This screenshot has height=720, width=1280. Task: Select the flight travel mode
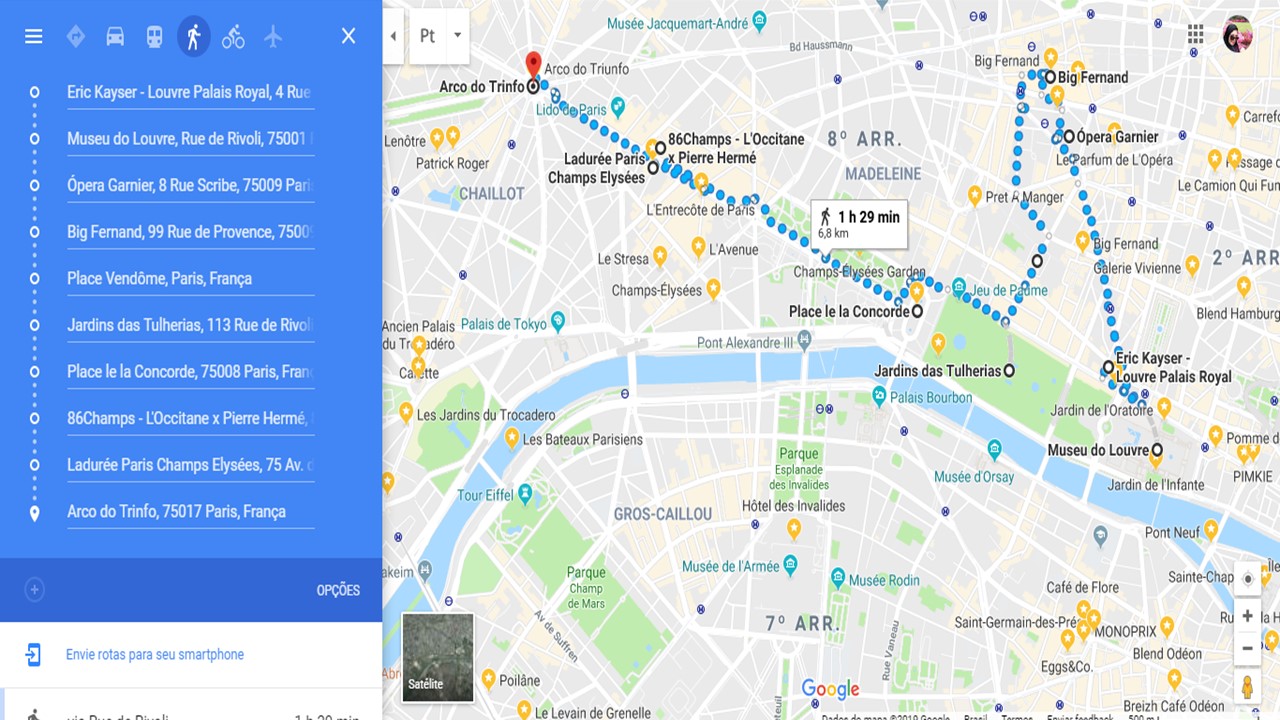(x=273, y=37)
